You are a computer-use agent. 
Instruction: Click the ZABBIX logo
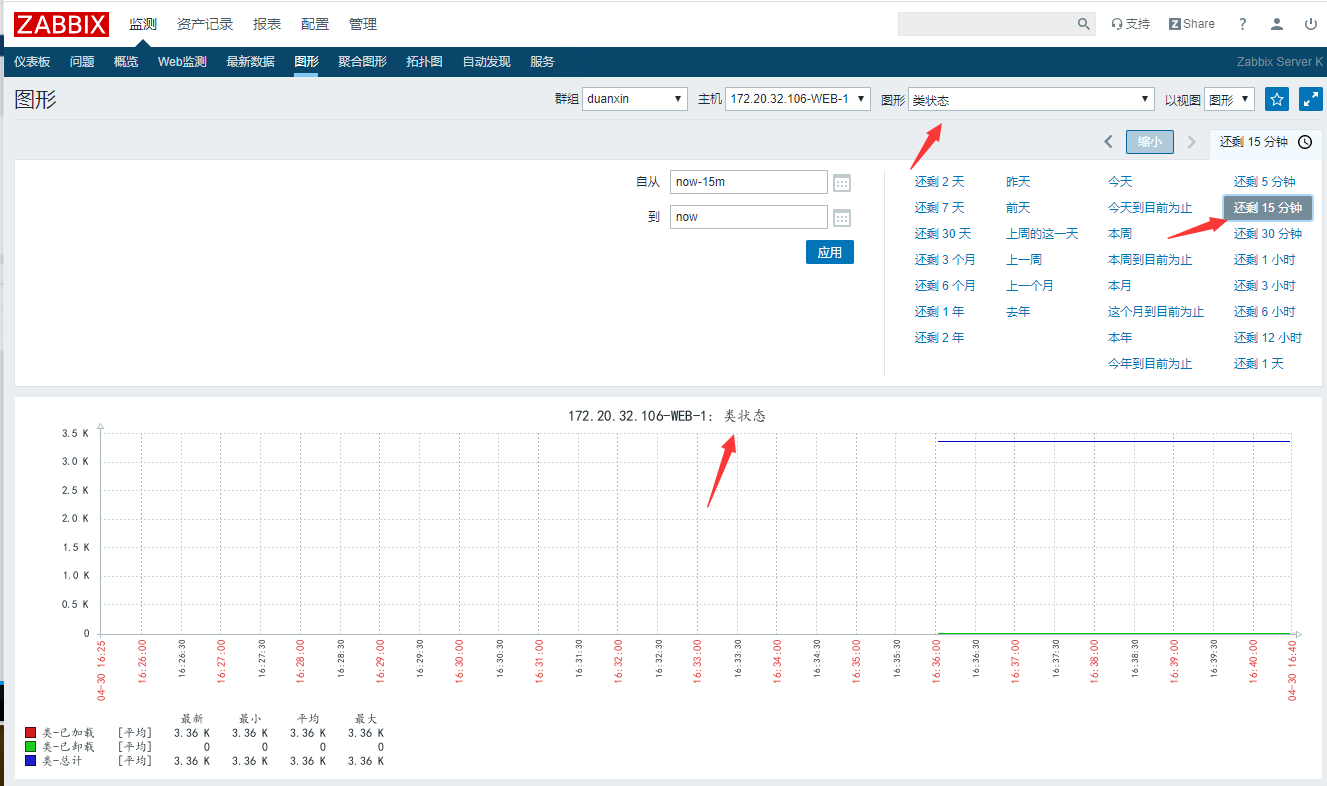61,24
